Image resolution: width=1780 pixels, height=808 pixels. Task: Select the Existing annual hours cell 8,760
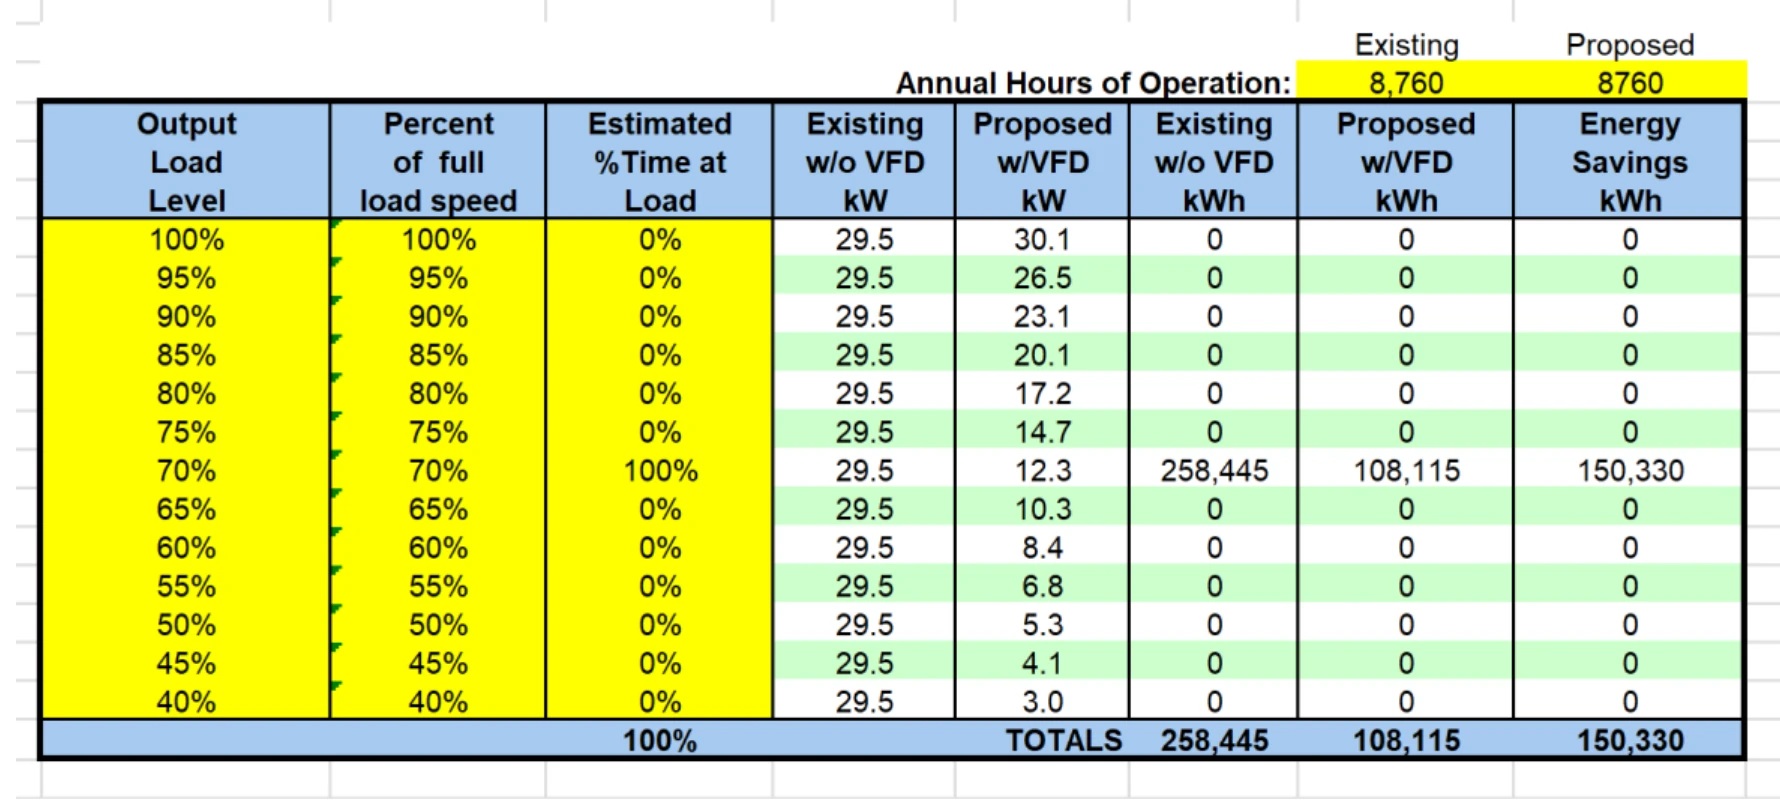[x=1405, y=82]
